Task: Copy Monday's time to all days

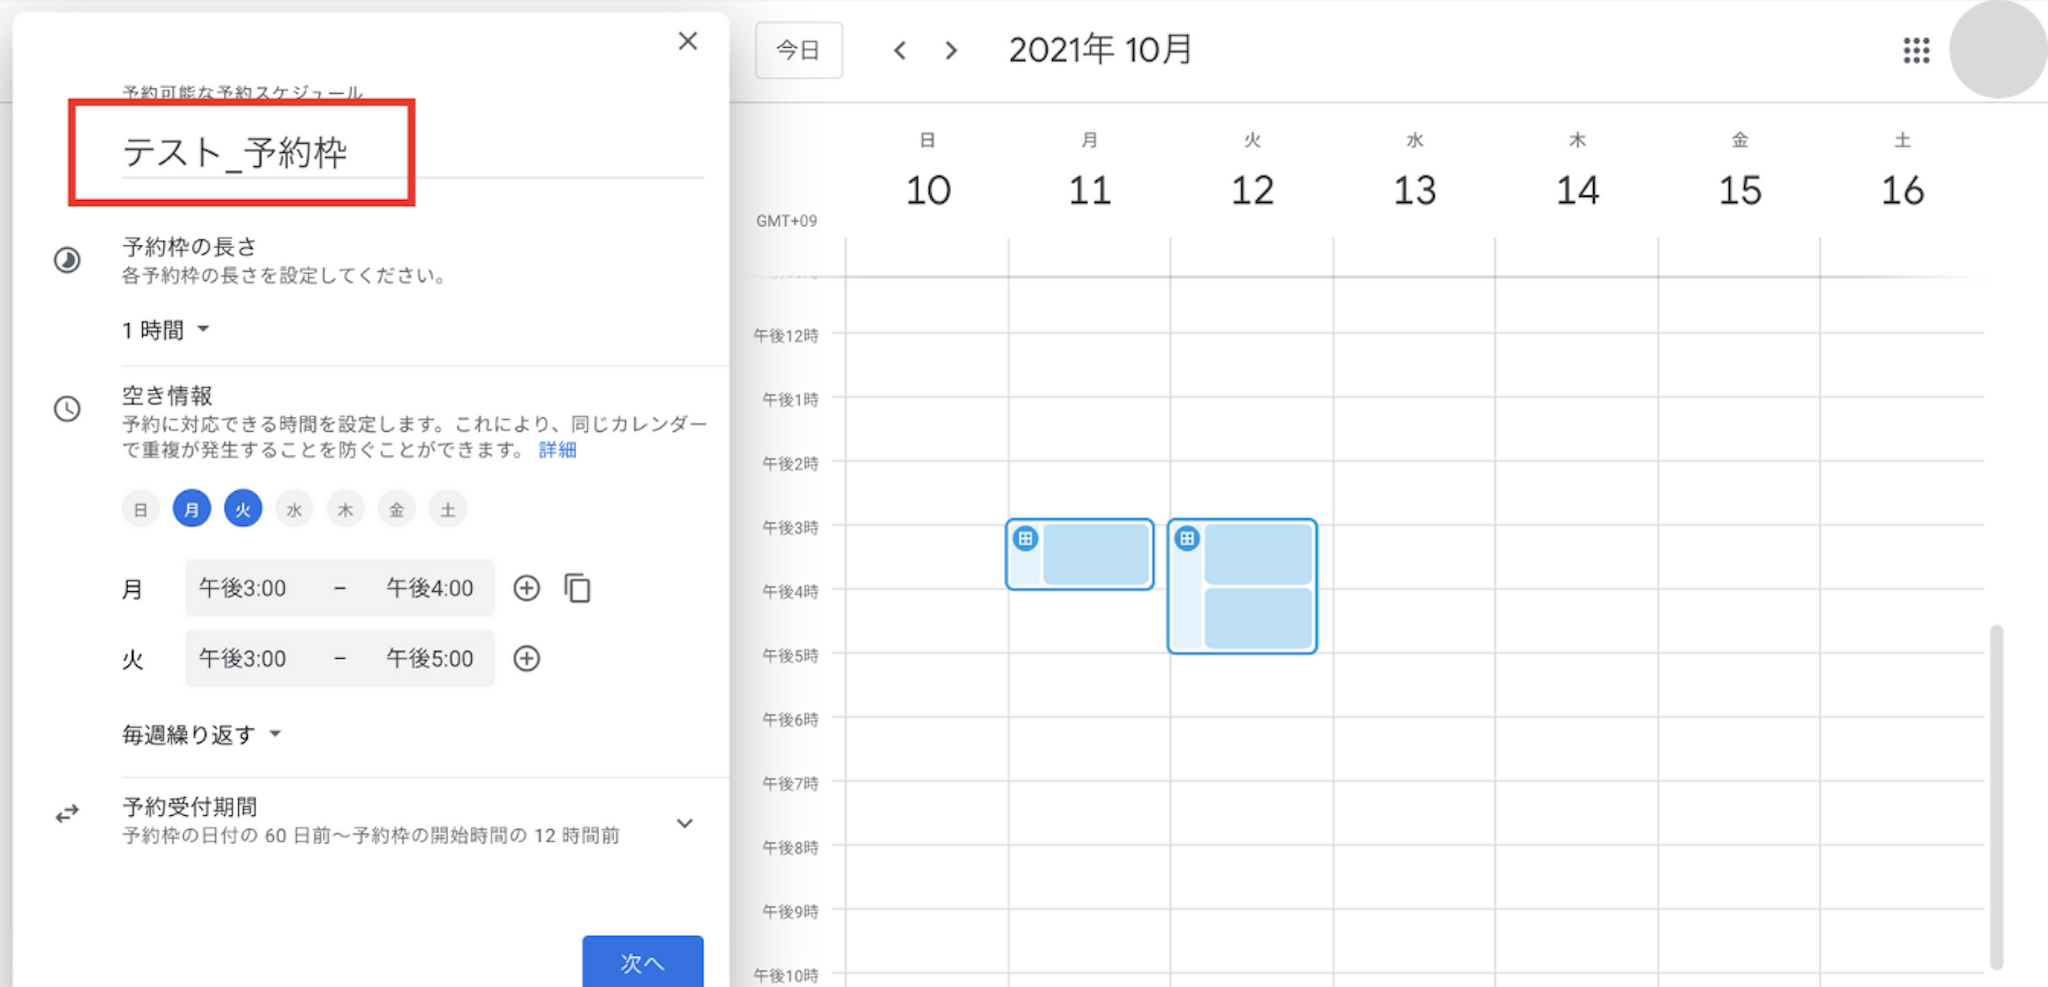Action: click(578, 588)
